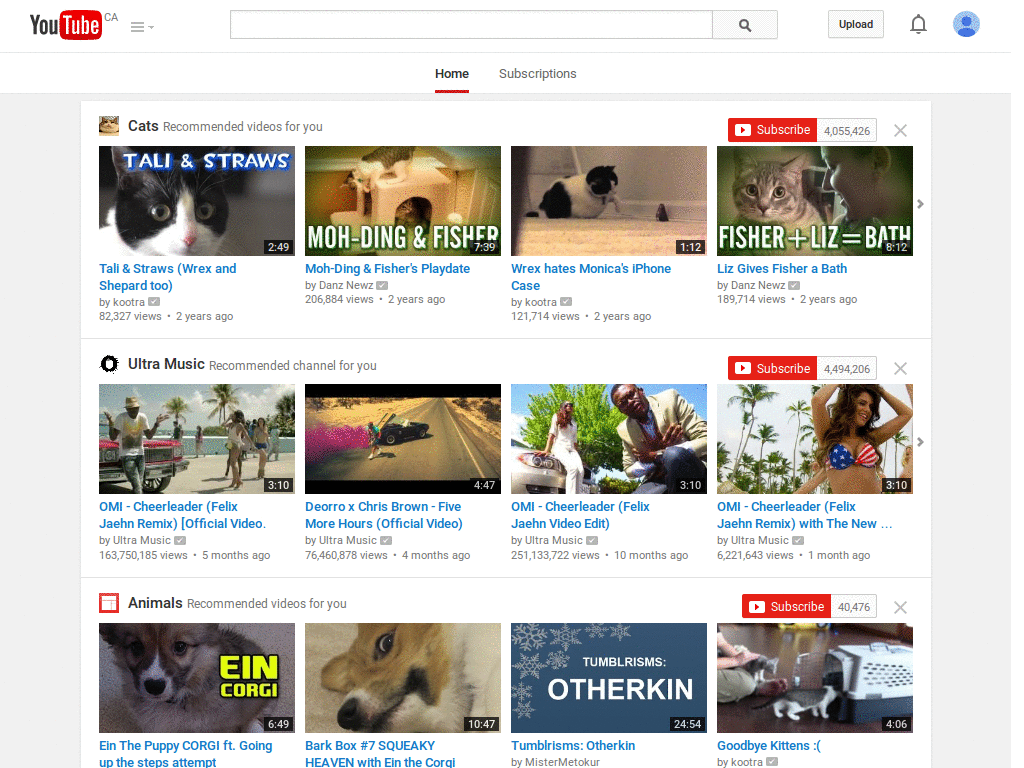Viewport: 1024px width, 768px height.
Task: Open the guide hamburger menu
Action: click(x=142, y=27)
